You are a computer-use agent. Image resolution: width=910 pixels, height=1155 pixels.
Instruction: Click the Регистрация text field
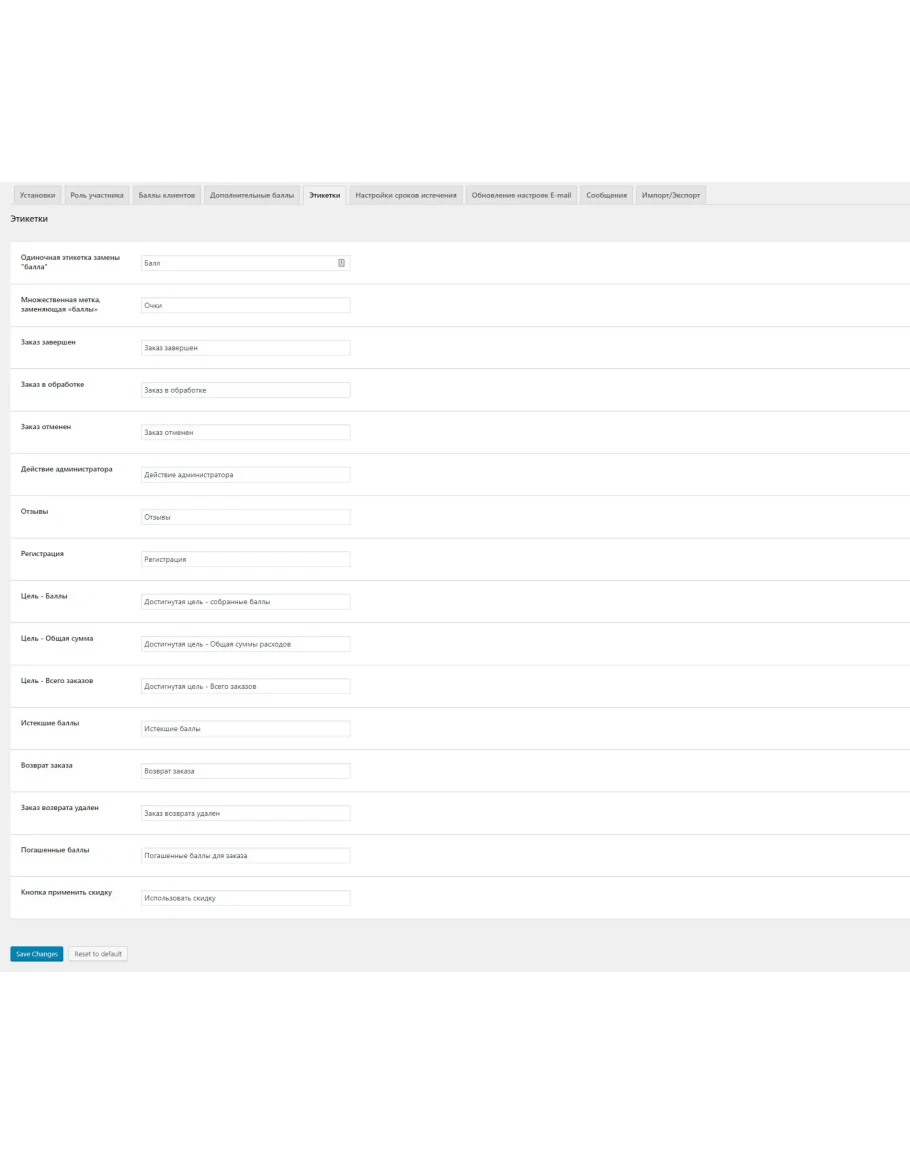245,559
